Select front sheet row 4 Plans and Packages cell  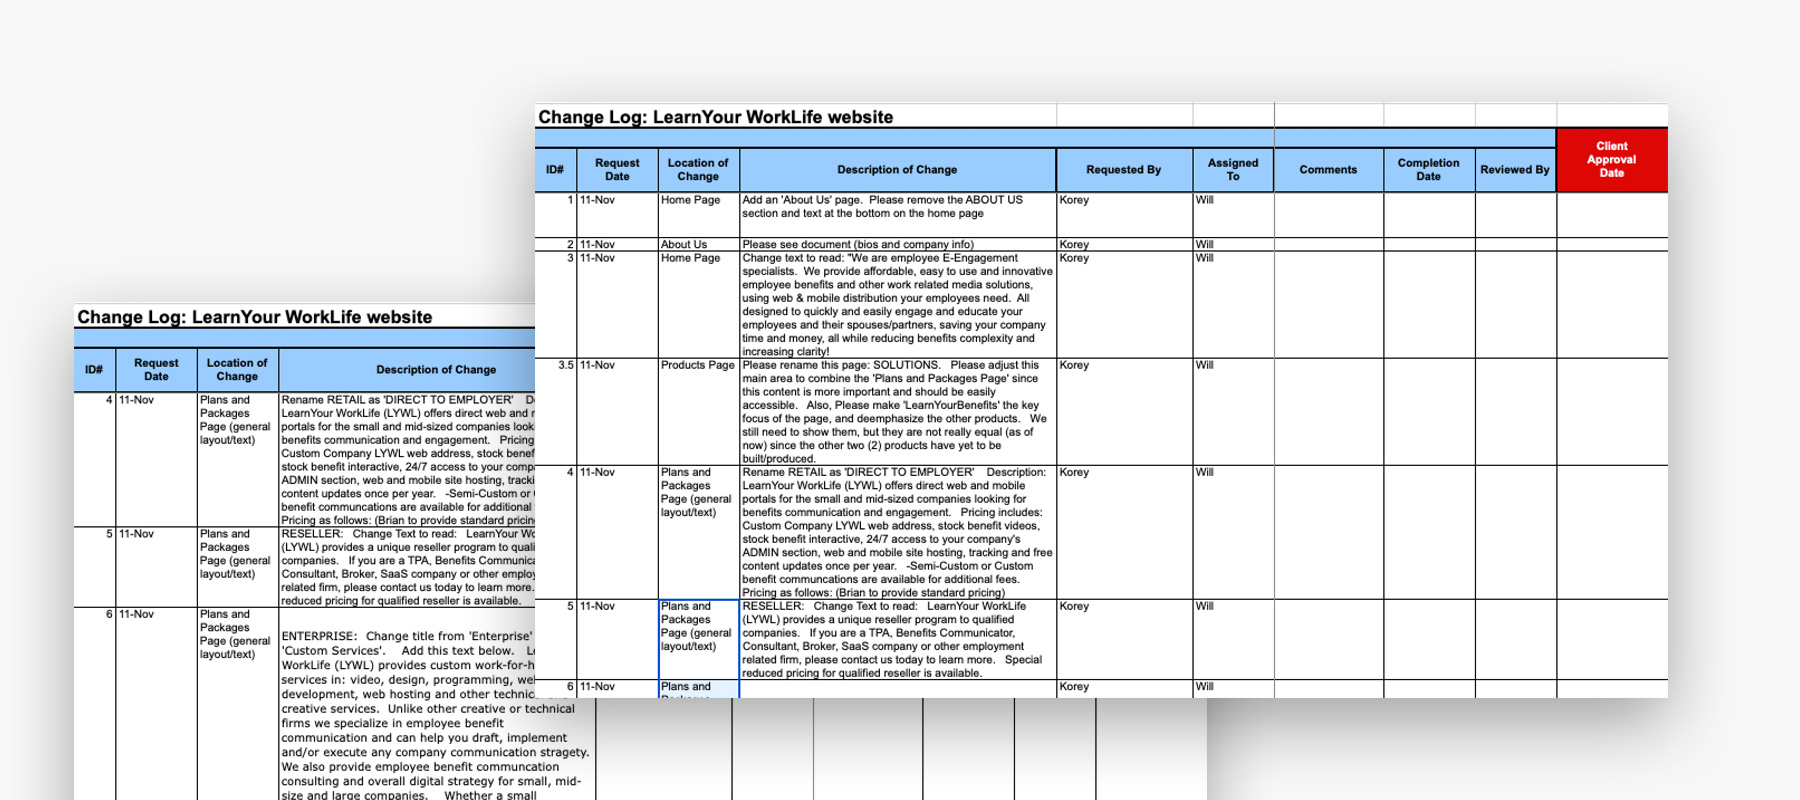click(698, 532)
